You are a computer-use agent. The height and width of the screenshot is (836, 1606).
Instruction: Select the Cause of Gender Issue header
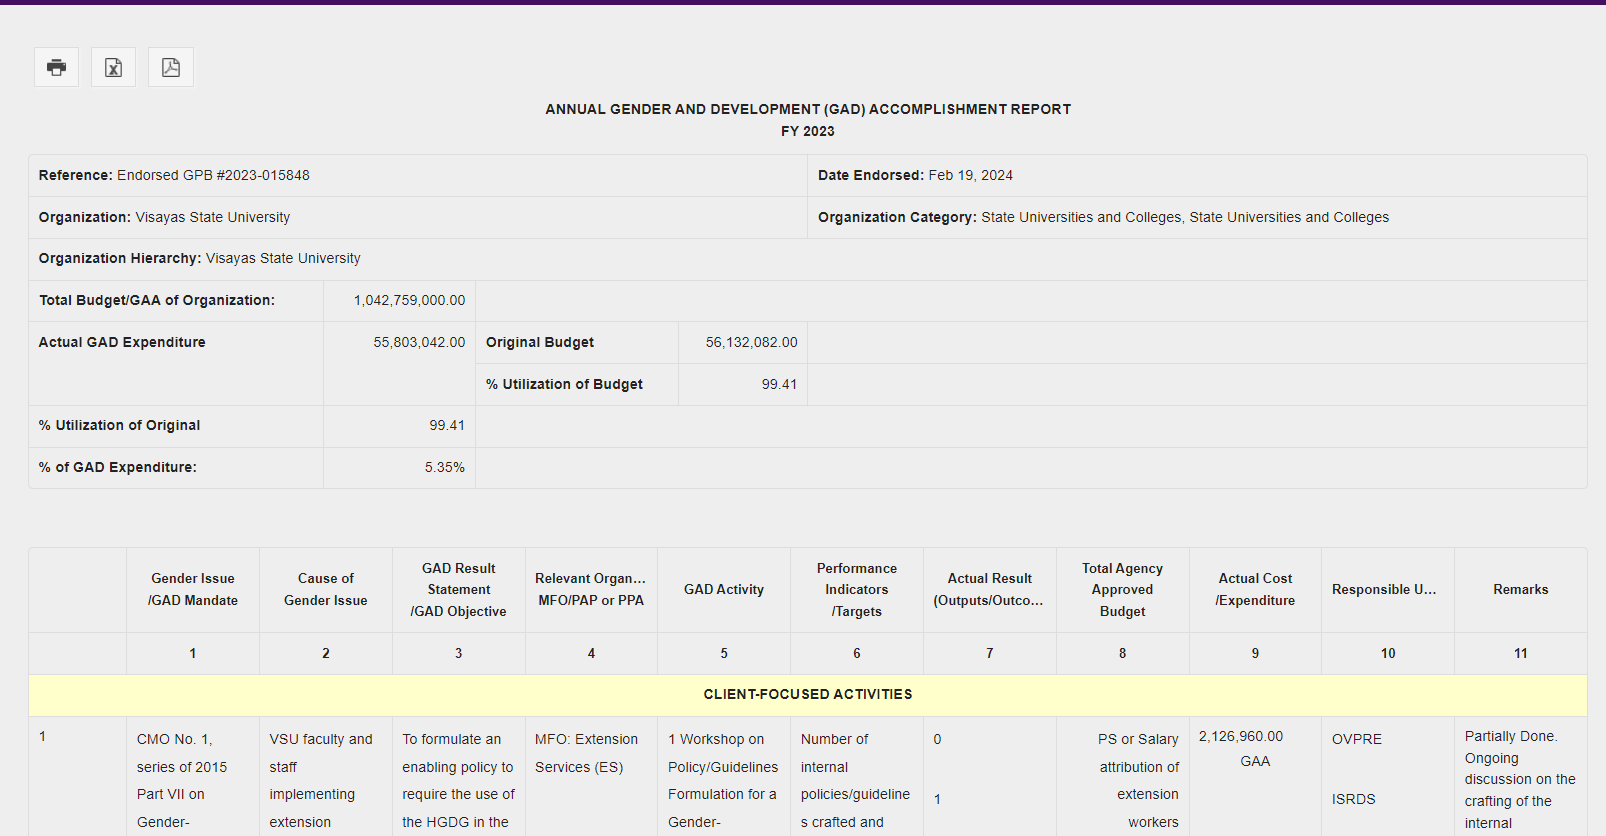pyautogui.click(x=325, y=589)
